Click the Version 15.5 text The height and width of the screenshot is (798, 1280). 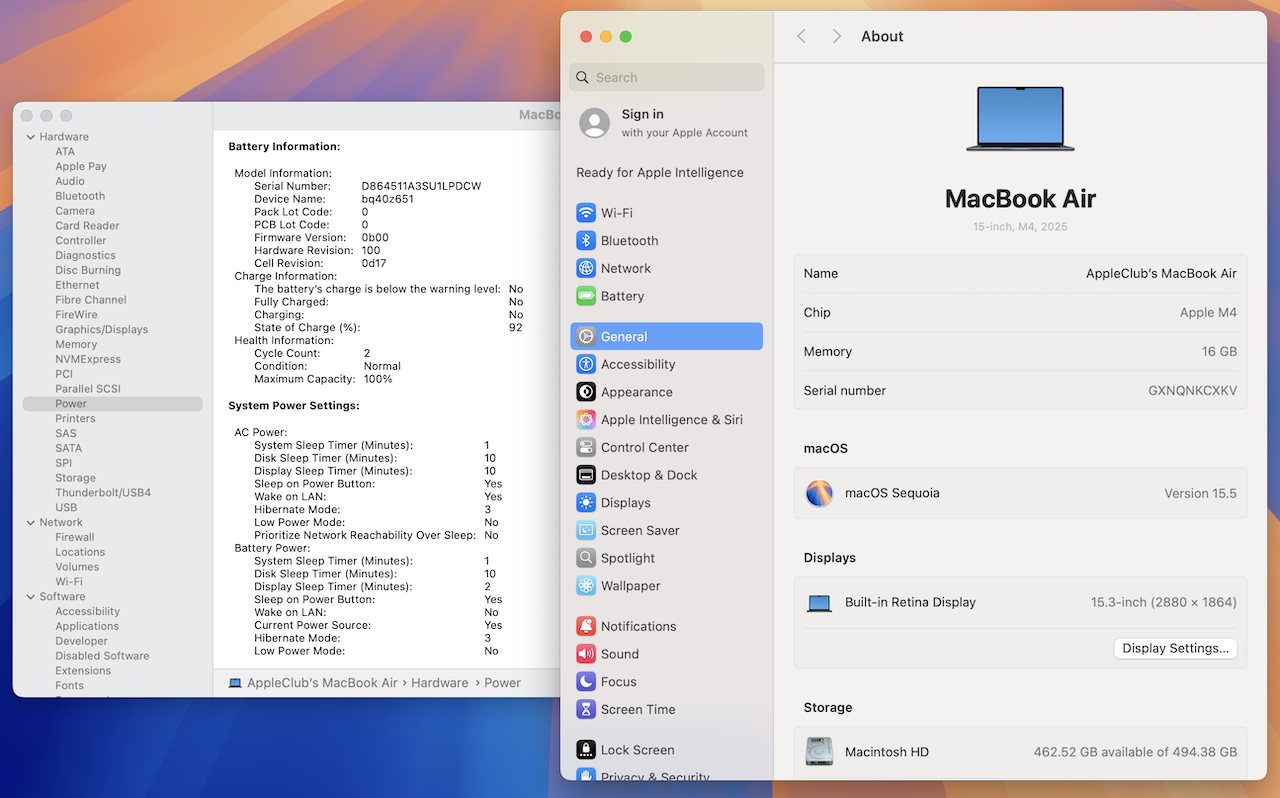1200,493
